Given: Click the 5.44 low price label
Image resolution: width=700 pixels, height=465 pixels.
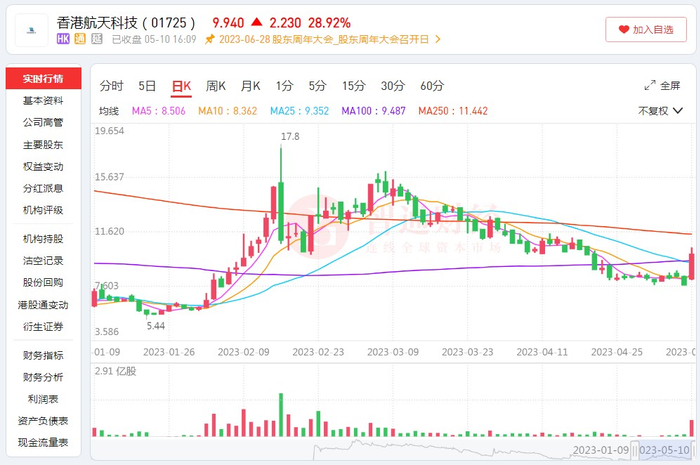Looking at the screenshot, I should [156, 326].
